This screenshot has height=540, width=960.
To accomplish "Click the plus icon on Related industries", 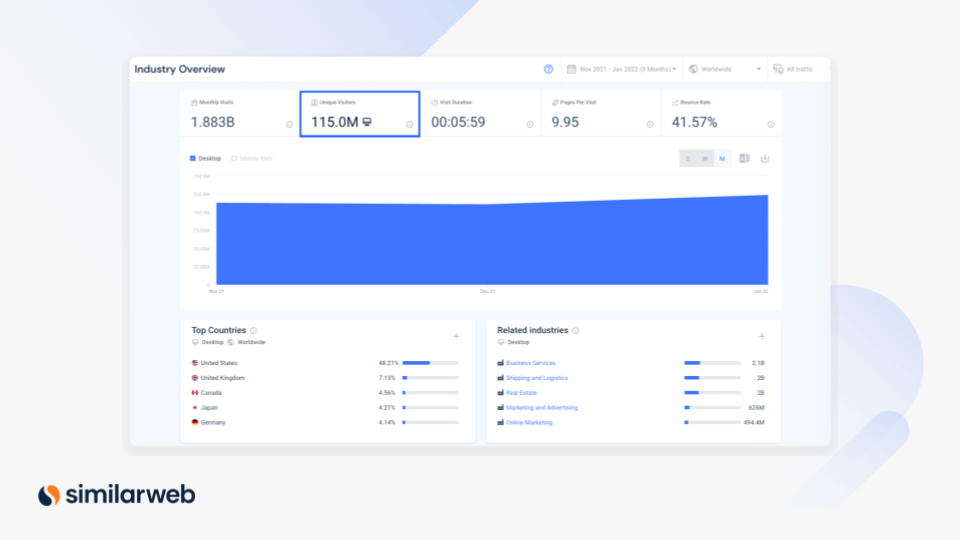I will pos(761,337).
